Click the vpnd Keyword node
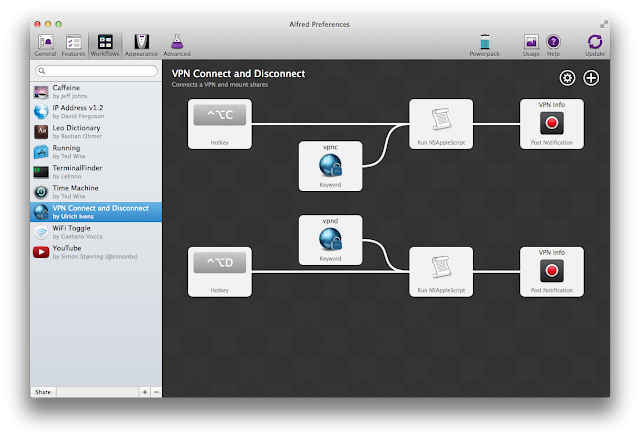 (x=330, y=240)
